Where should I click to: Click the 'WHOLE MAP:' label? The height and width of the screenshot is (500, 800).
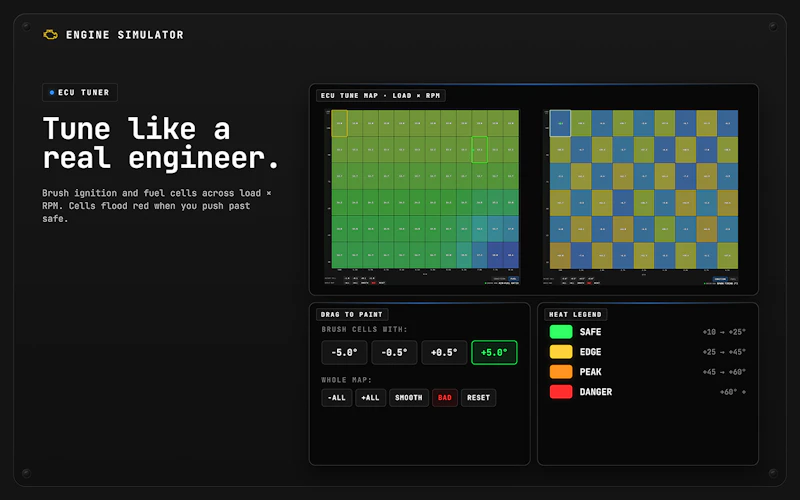tap(346, 380)
